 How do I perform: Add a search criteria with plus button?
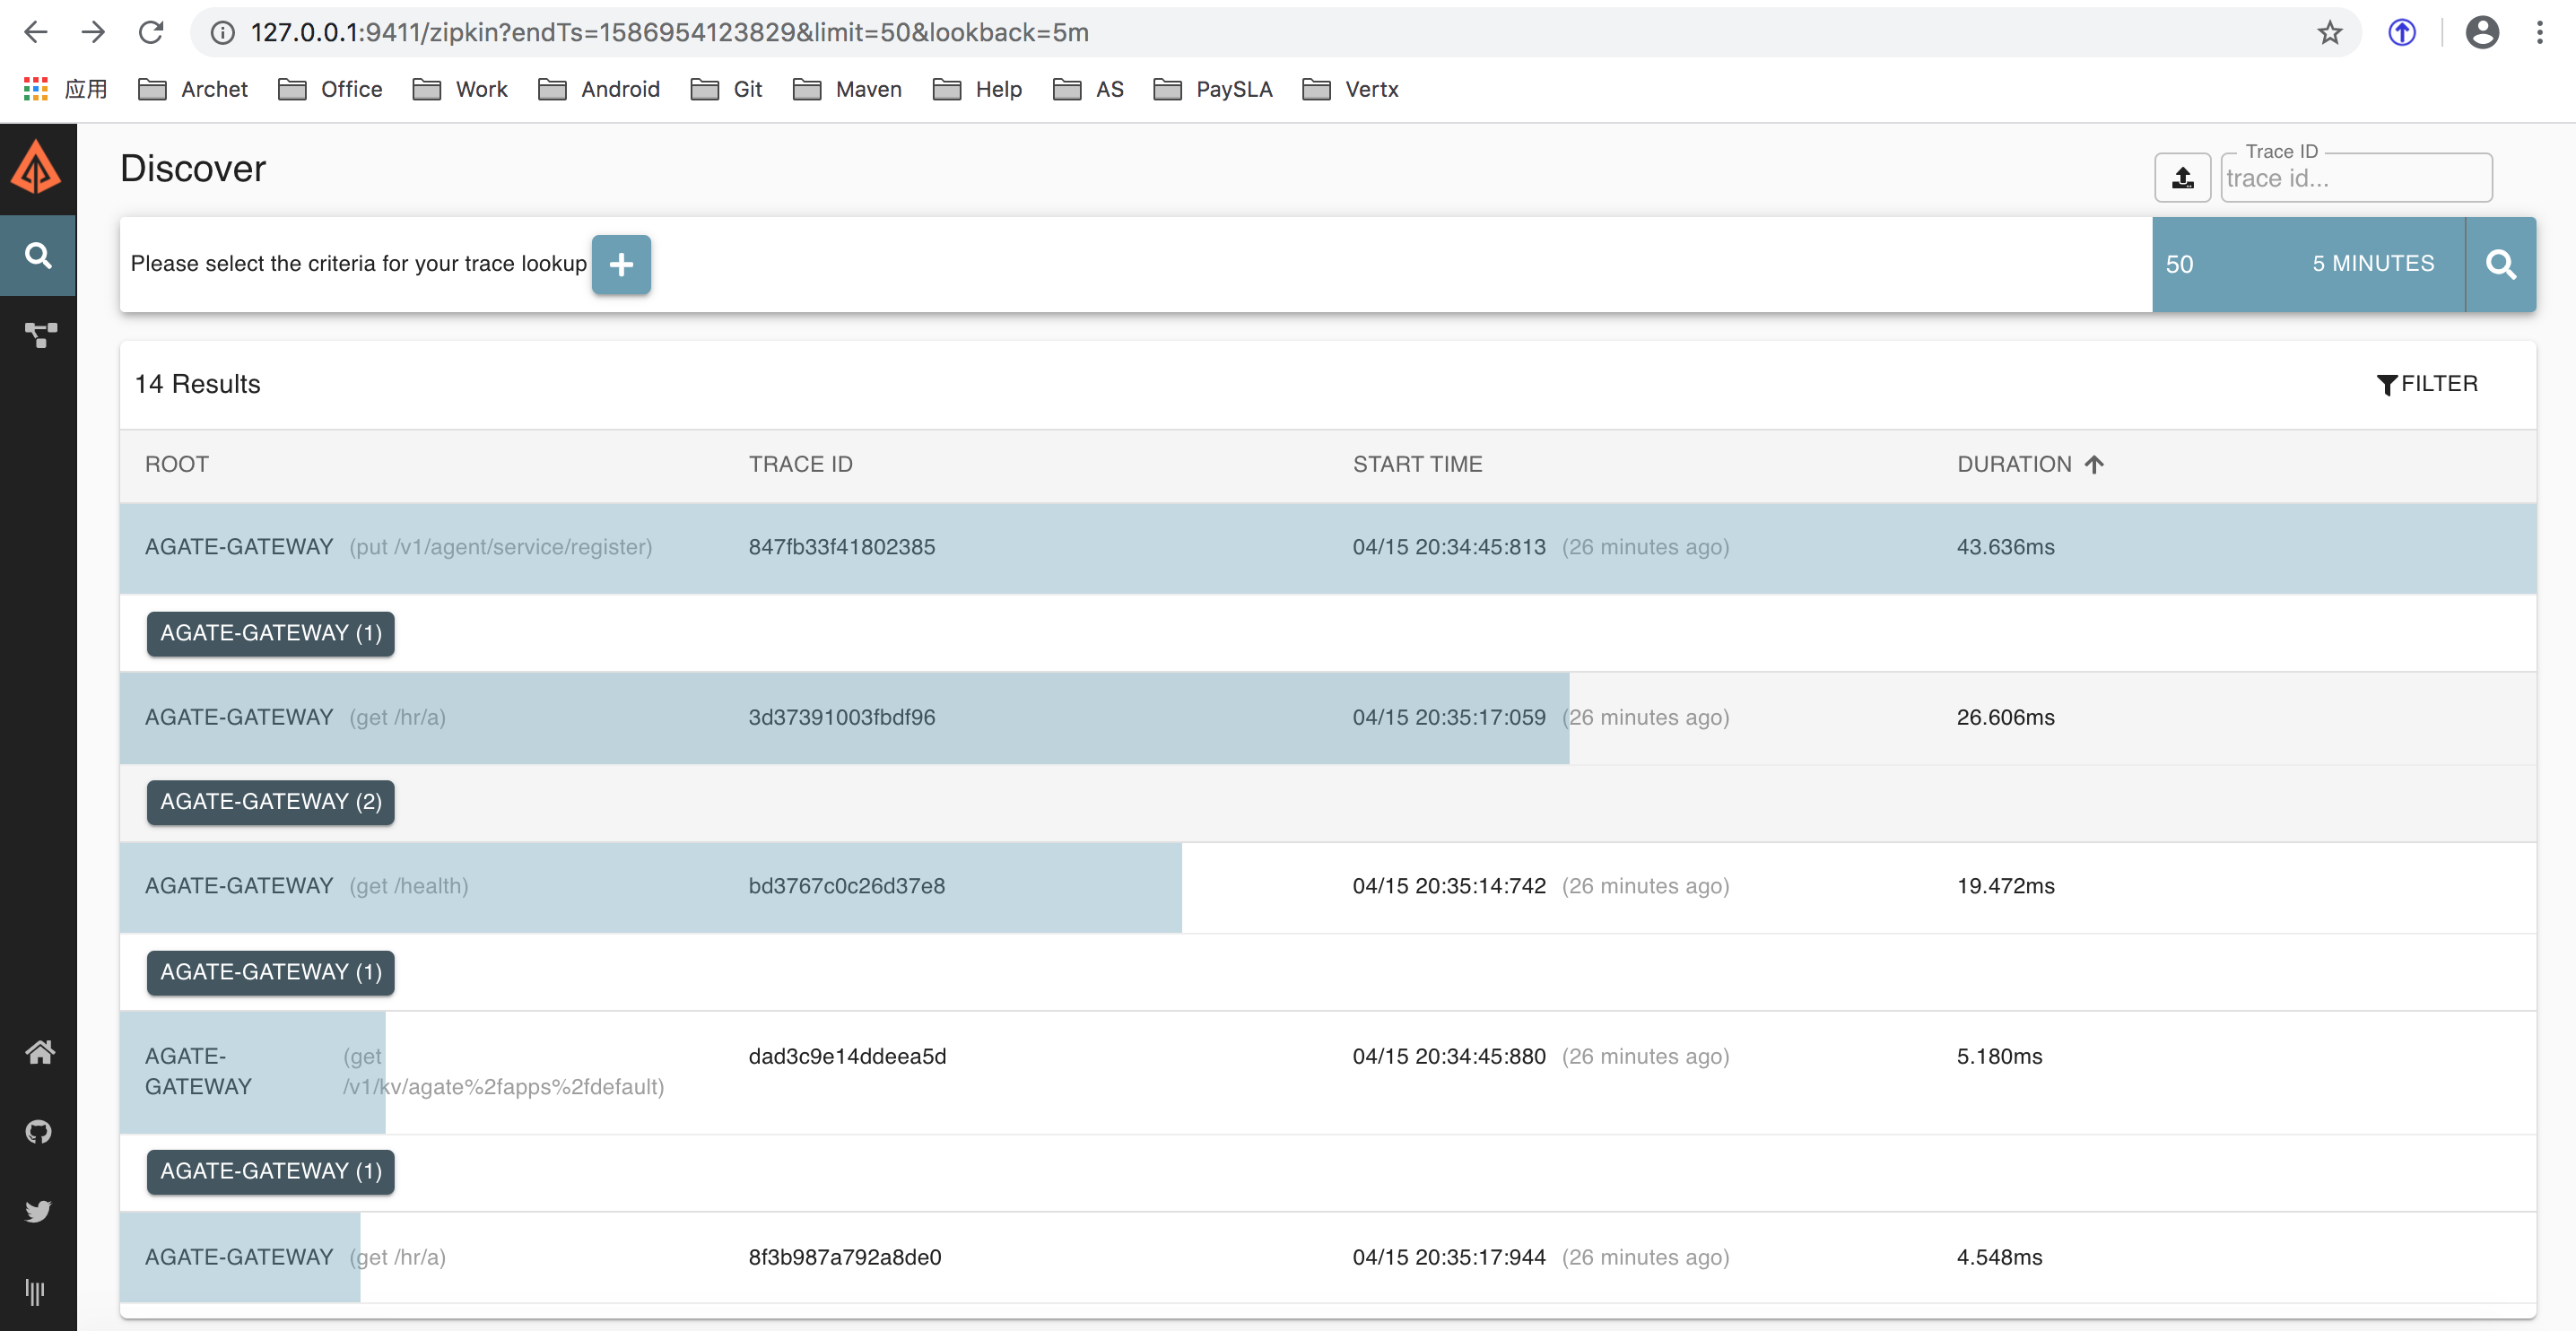pyautogui.click(x=621, y=264)
